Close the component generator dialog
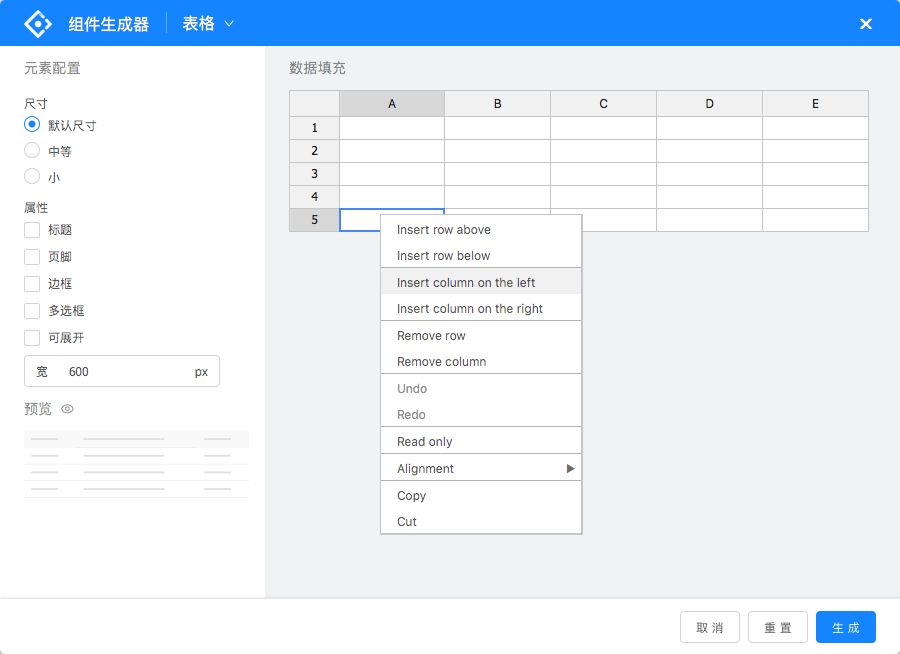Screen dimensions: 900x654 pos(866,24)
